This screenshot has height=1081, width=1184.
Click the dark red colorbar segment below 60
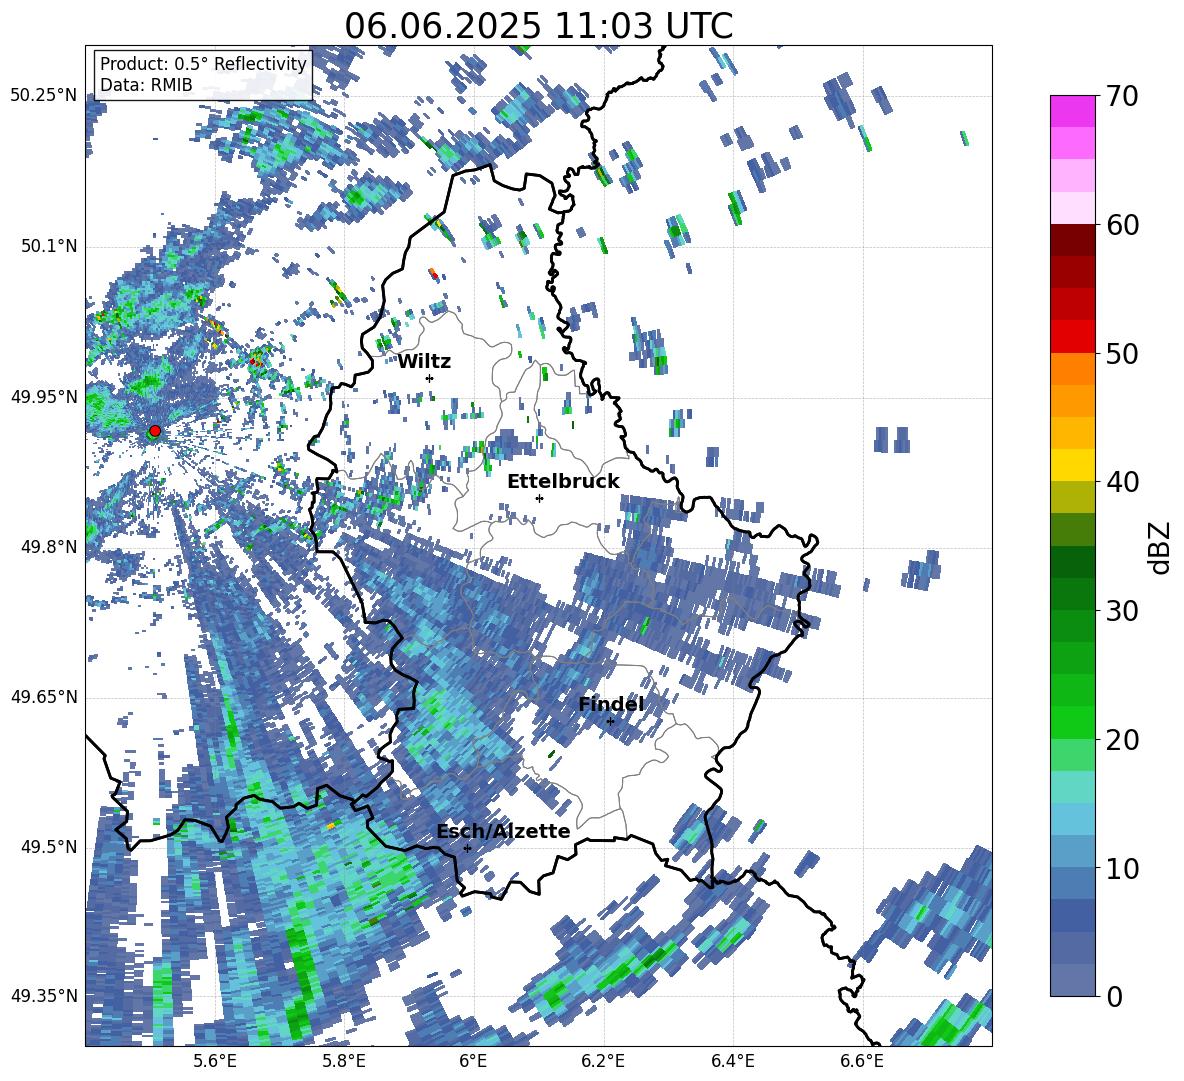click(x=1072, y=240)
